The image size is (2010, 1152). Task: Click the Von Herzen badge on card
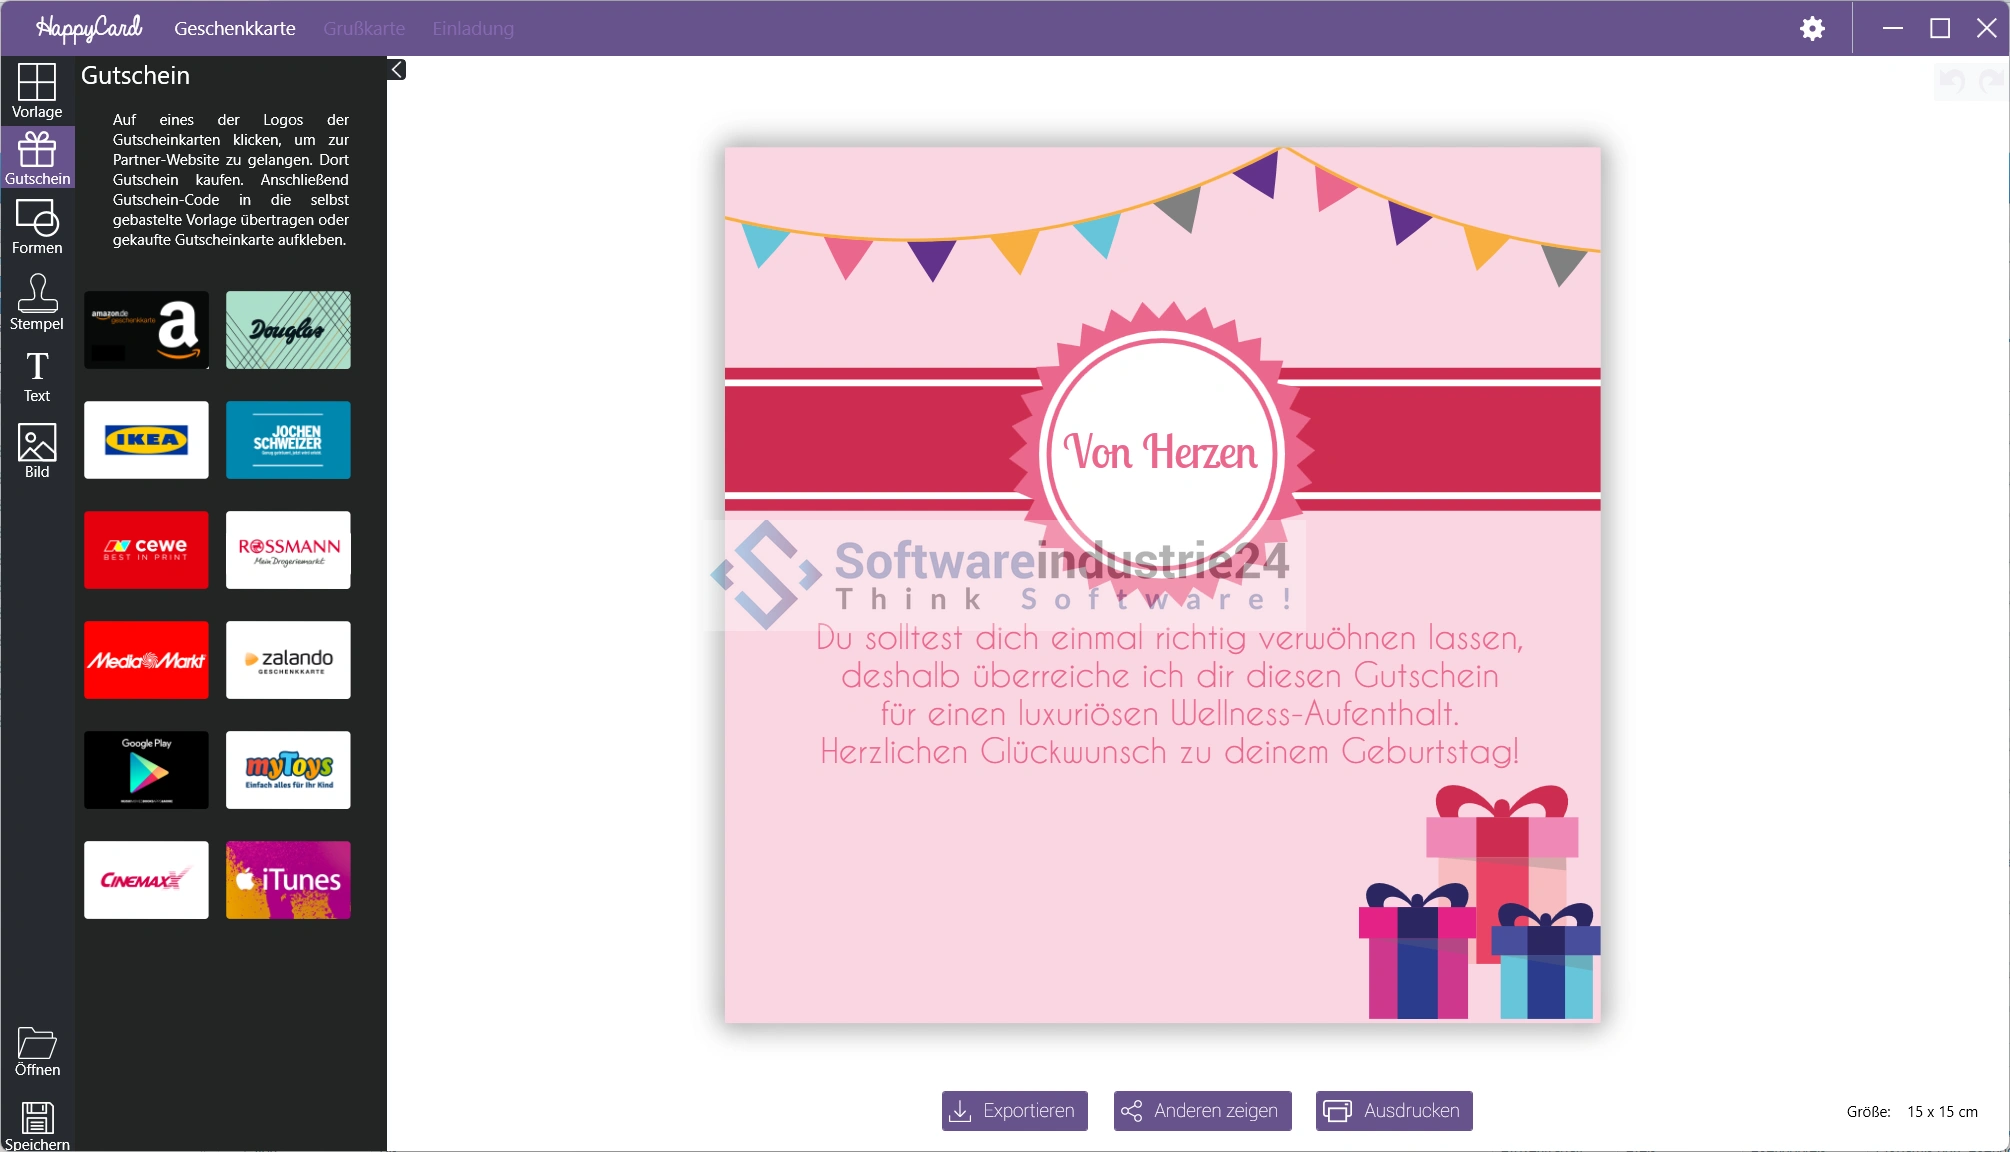(x=1161, y=452)
